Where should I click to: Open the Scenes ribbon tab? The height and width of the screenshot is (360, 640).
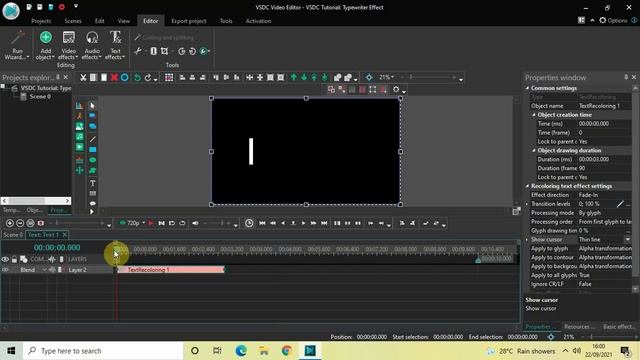pos(73,21)
